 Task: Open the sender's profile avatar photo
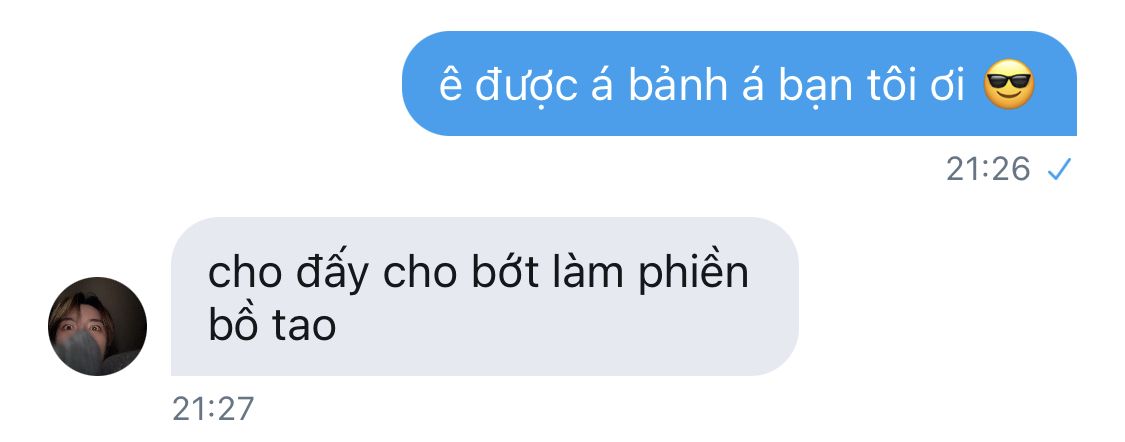[97, 326]
